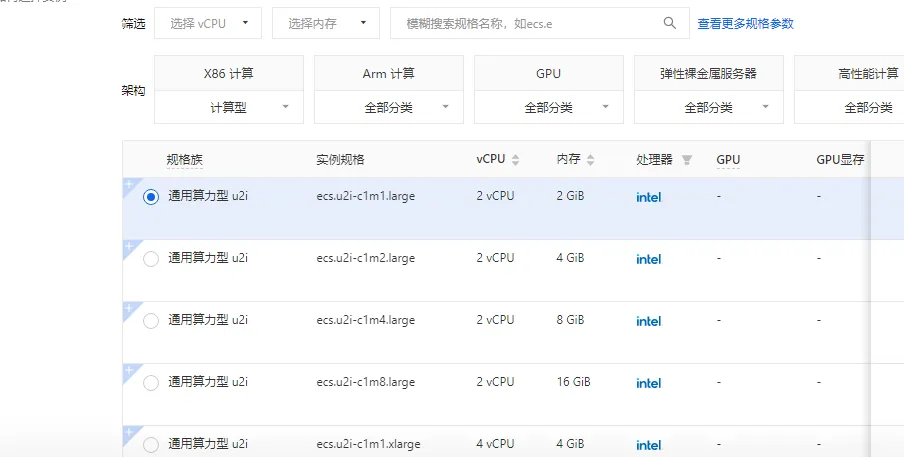Viewport: 904px width, 457px height.
Task: Expand 计算型 dropdown under X86 计算
Action: [x=229, y=107]
